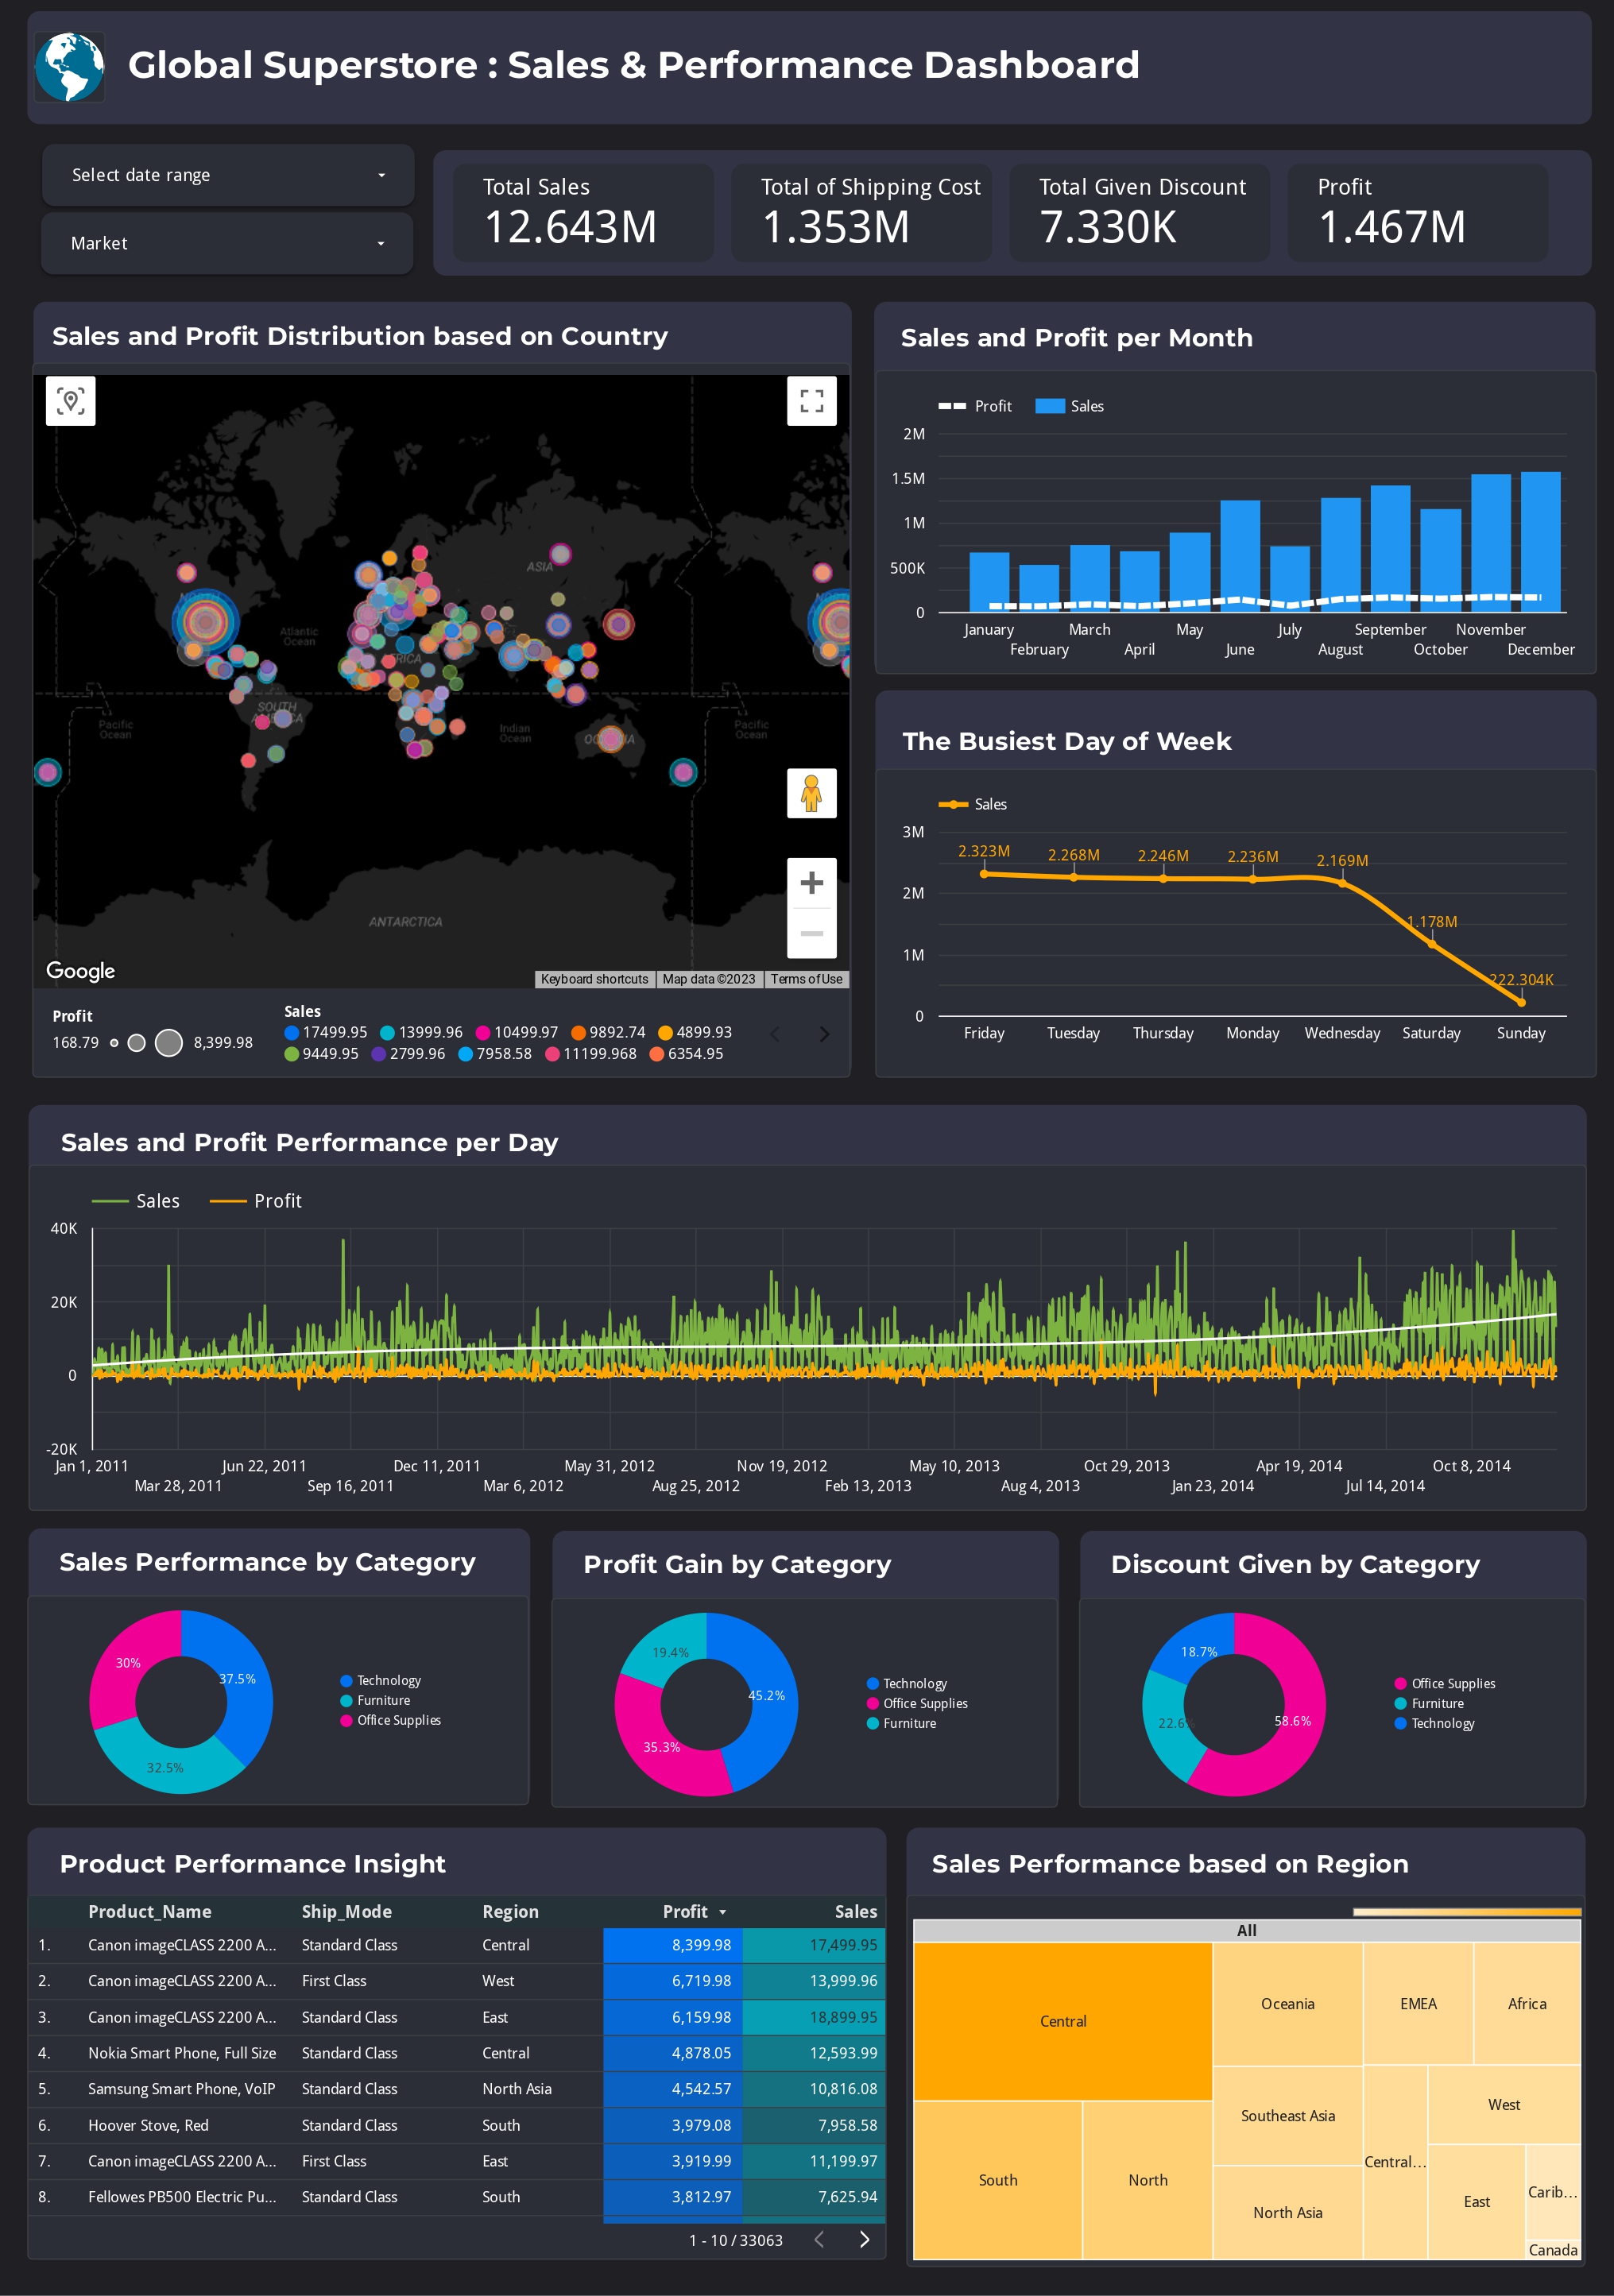Open the Keyboard shortcuts link on the map
Viewport: 1614px width, 2296px height.
click(x=594, y=979)
